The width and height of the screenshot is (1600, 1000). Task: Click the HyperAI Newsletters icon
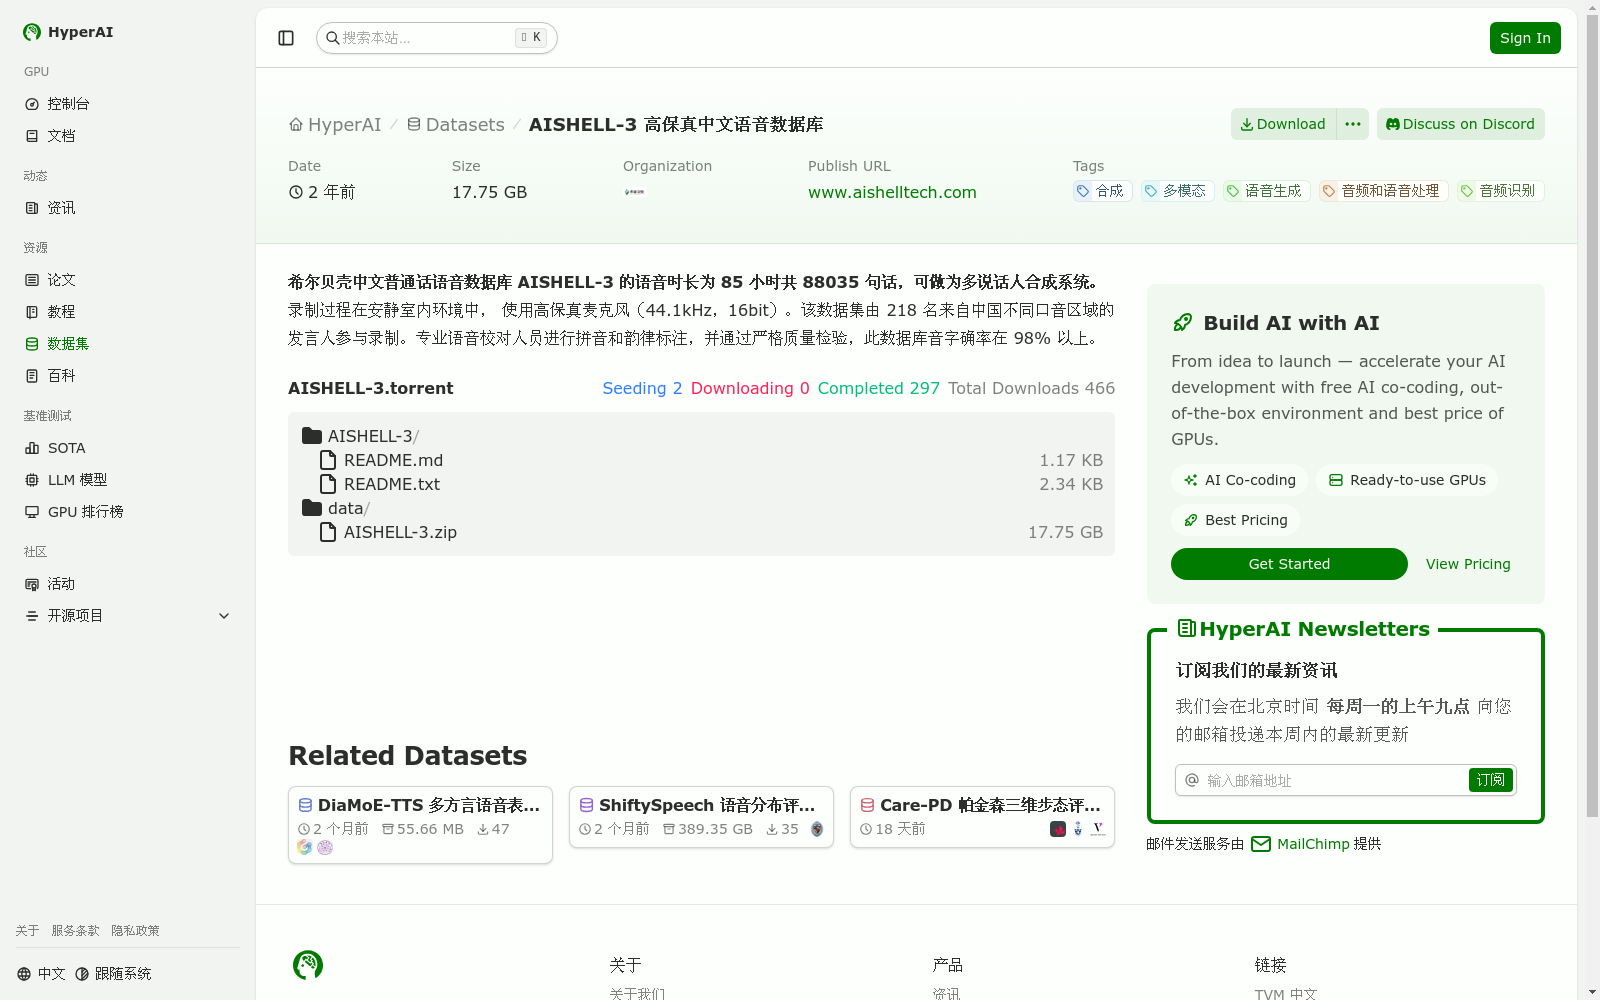tap(1187, 629)
